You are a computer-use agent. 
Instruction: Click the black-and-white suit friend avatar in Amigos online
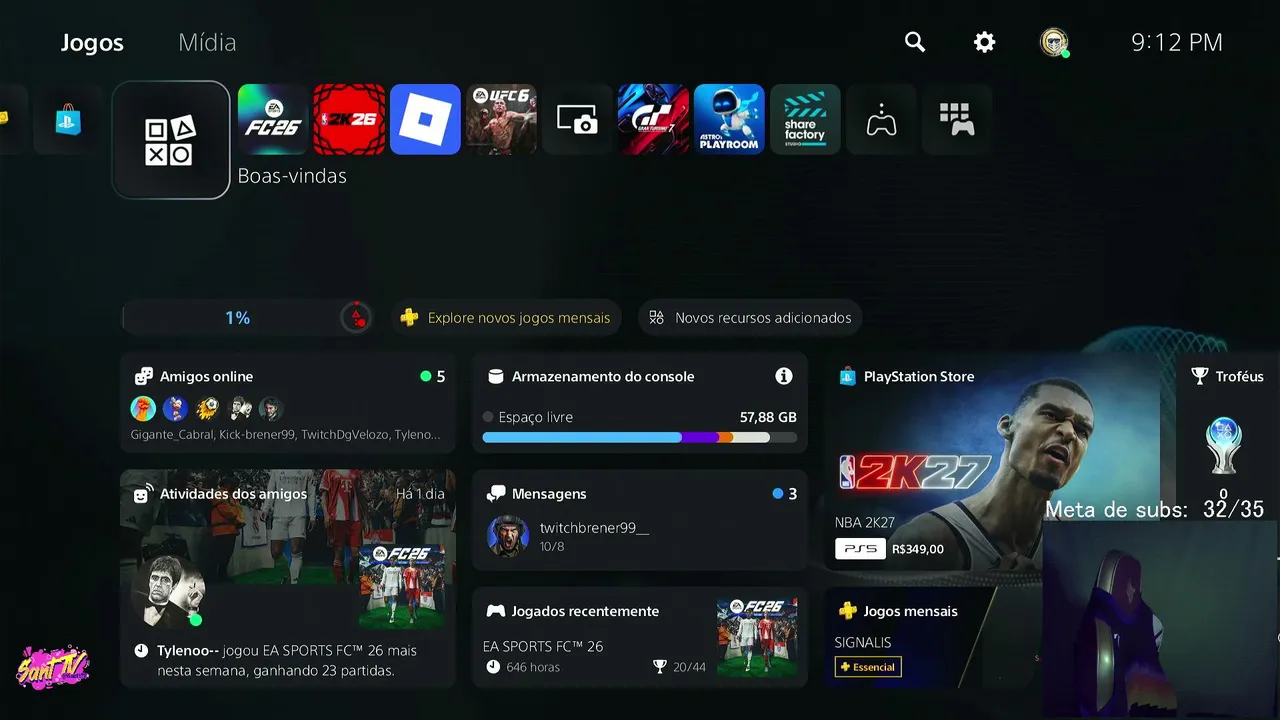[239, 408]
